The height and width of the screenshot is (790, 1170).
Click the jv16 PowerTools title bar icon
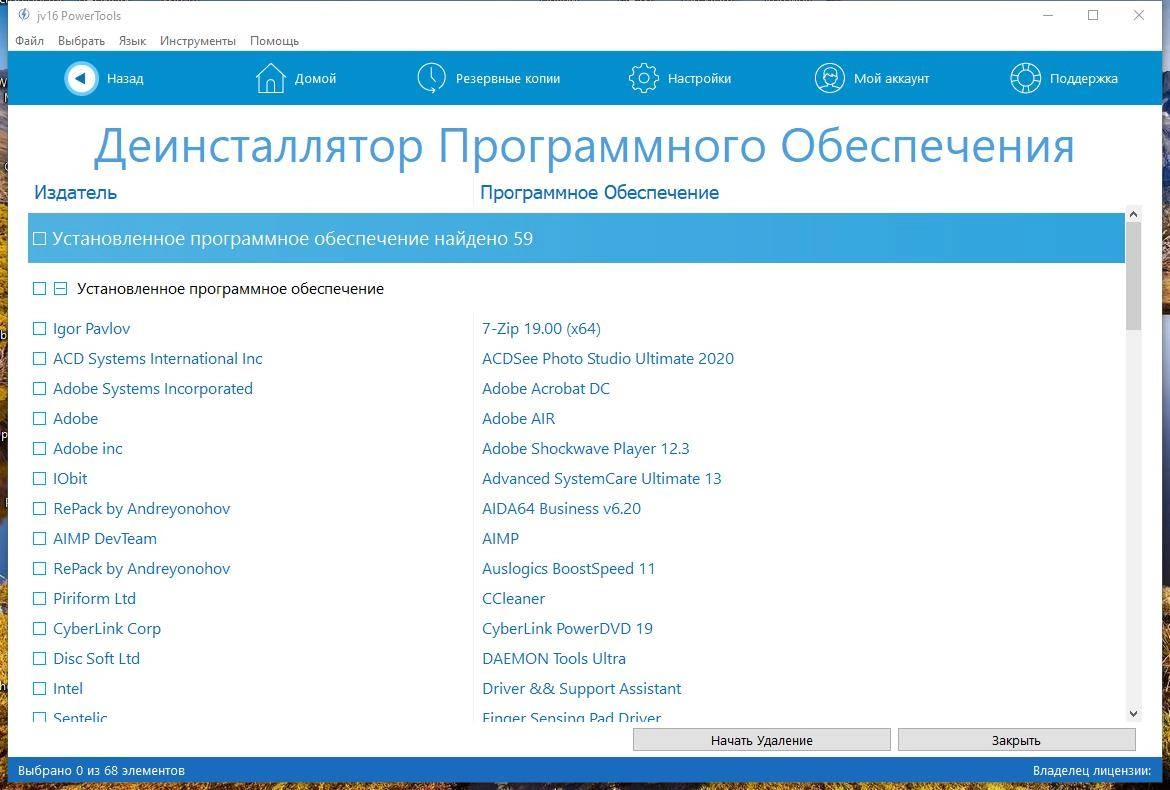click(x=24, y=15)
